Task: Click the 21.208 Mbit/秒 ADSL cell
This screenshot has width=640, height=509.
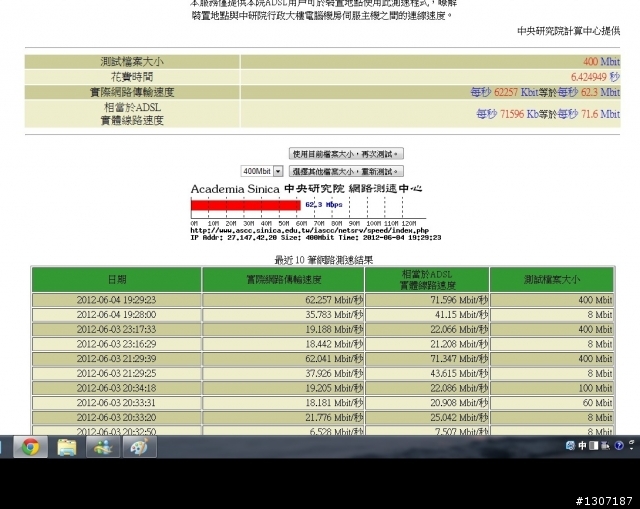Action: [427, 344]
